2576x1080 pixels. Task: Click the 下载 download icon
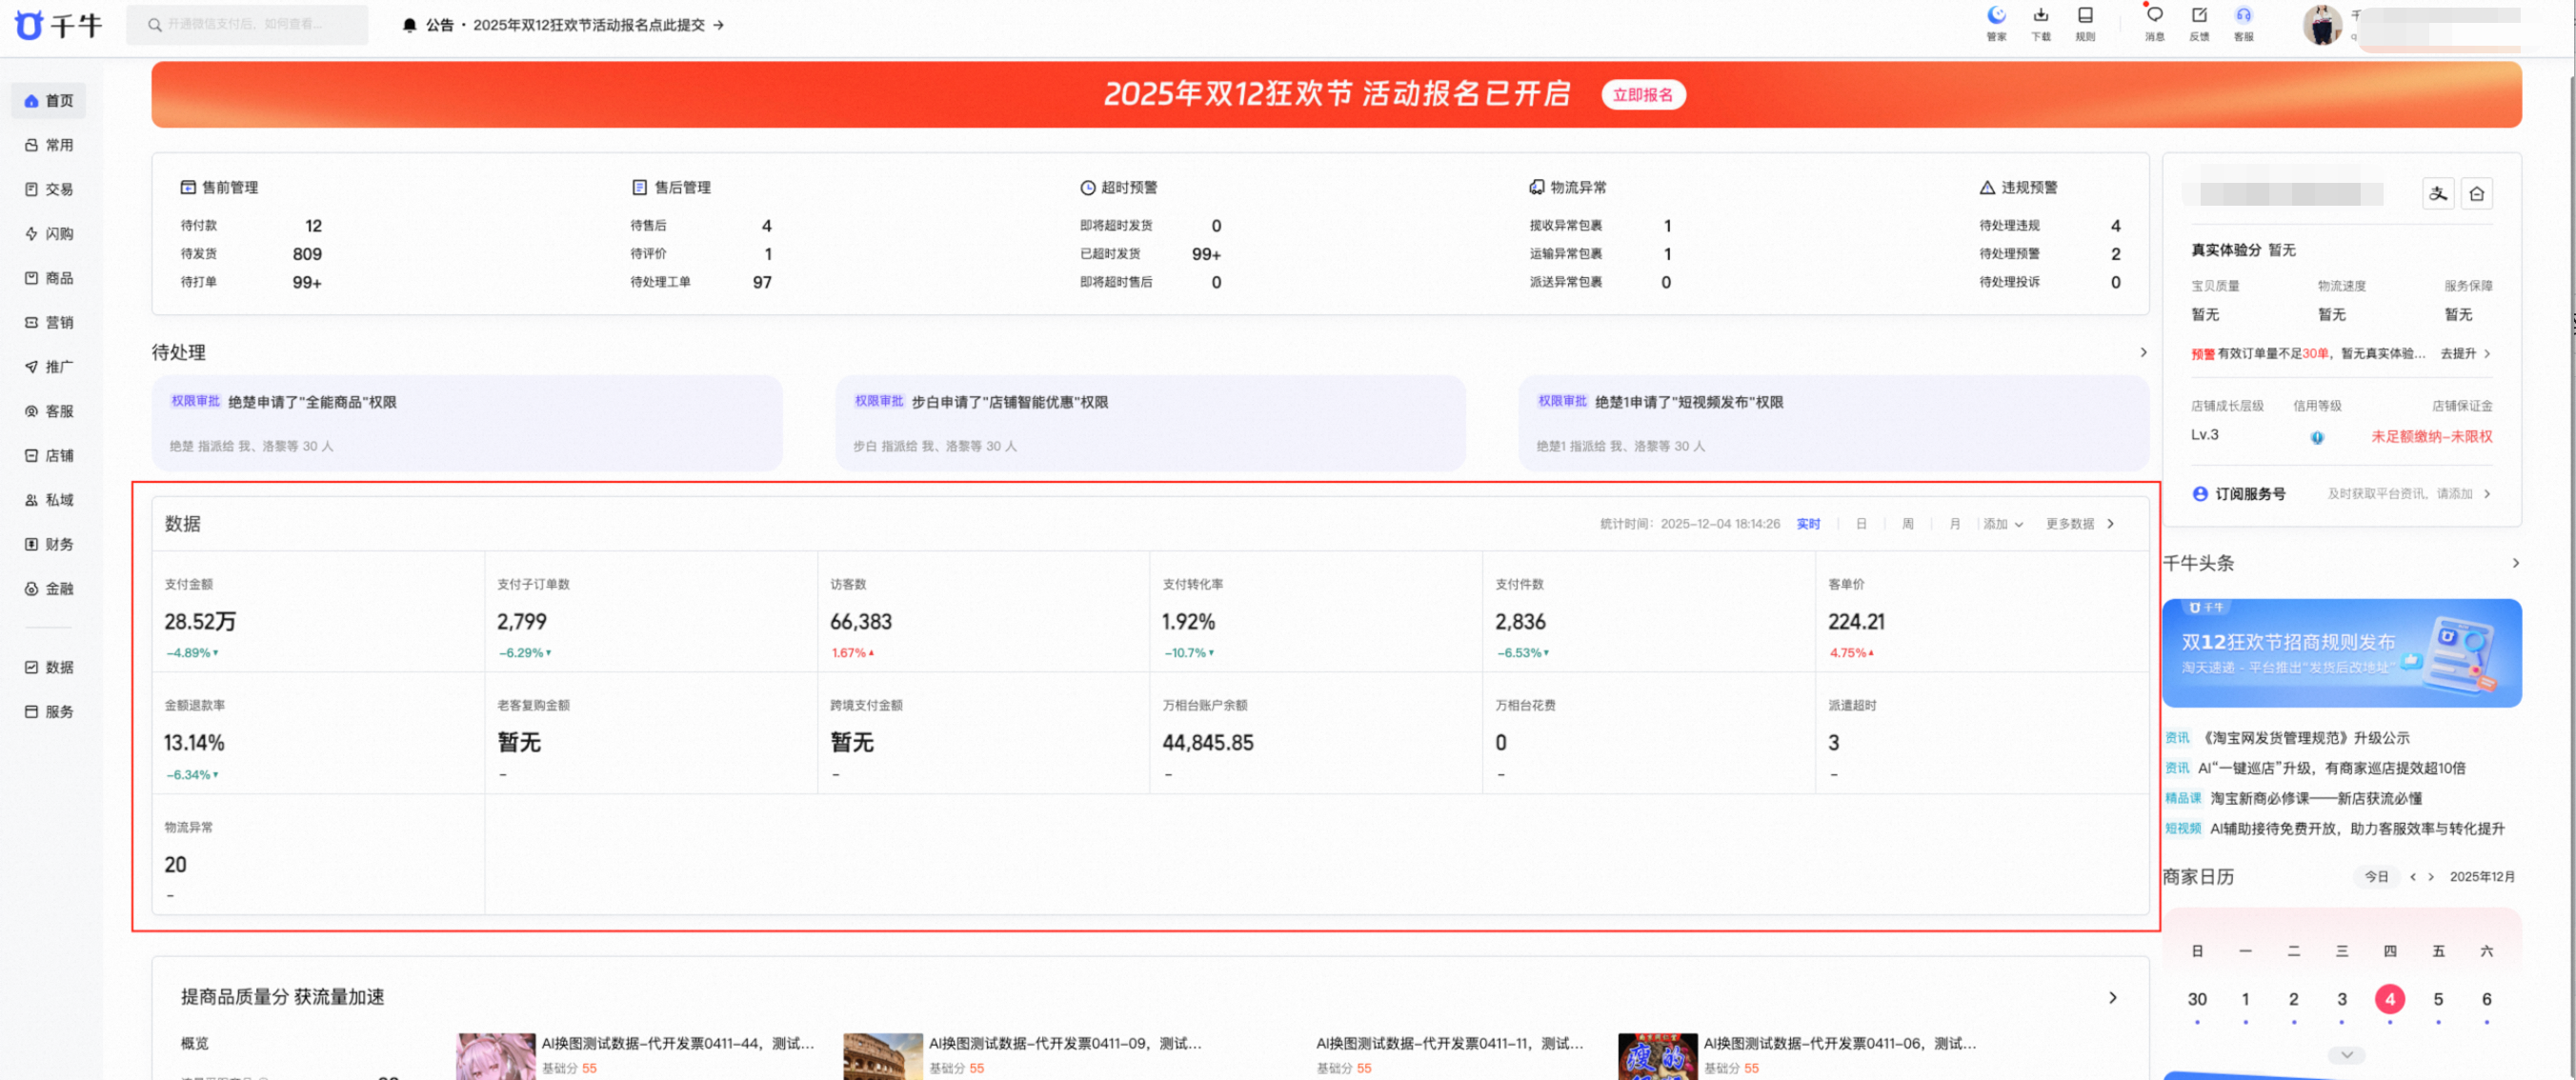point(2041,23)
